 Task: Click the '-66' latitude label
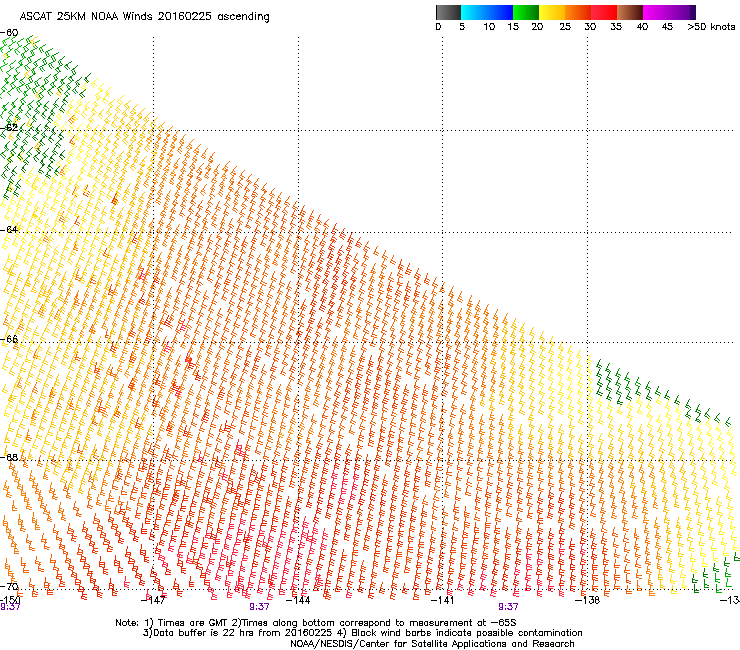(x=9, y=339)
